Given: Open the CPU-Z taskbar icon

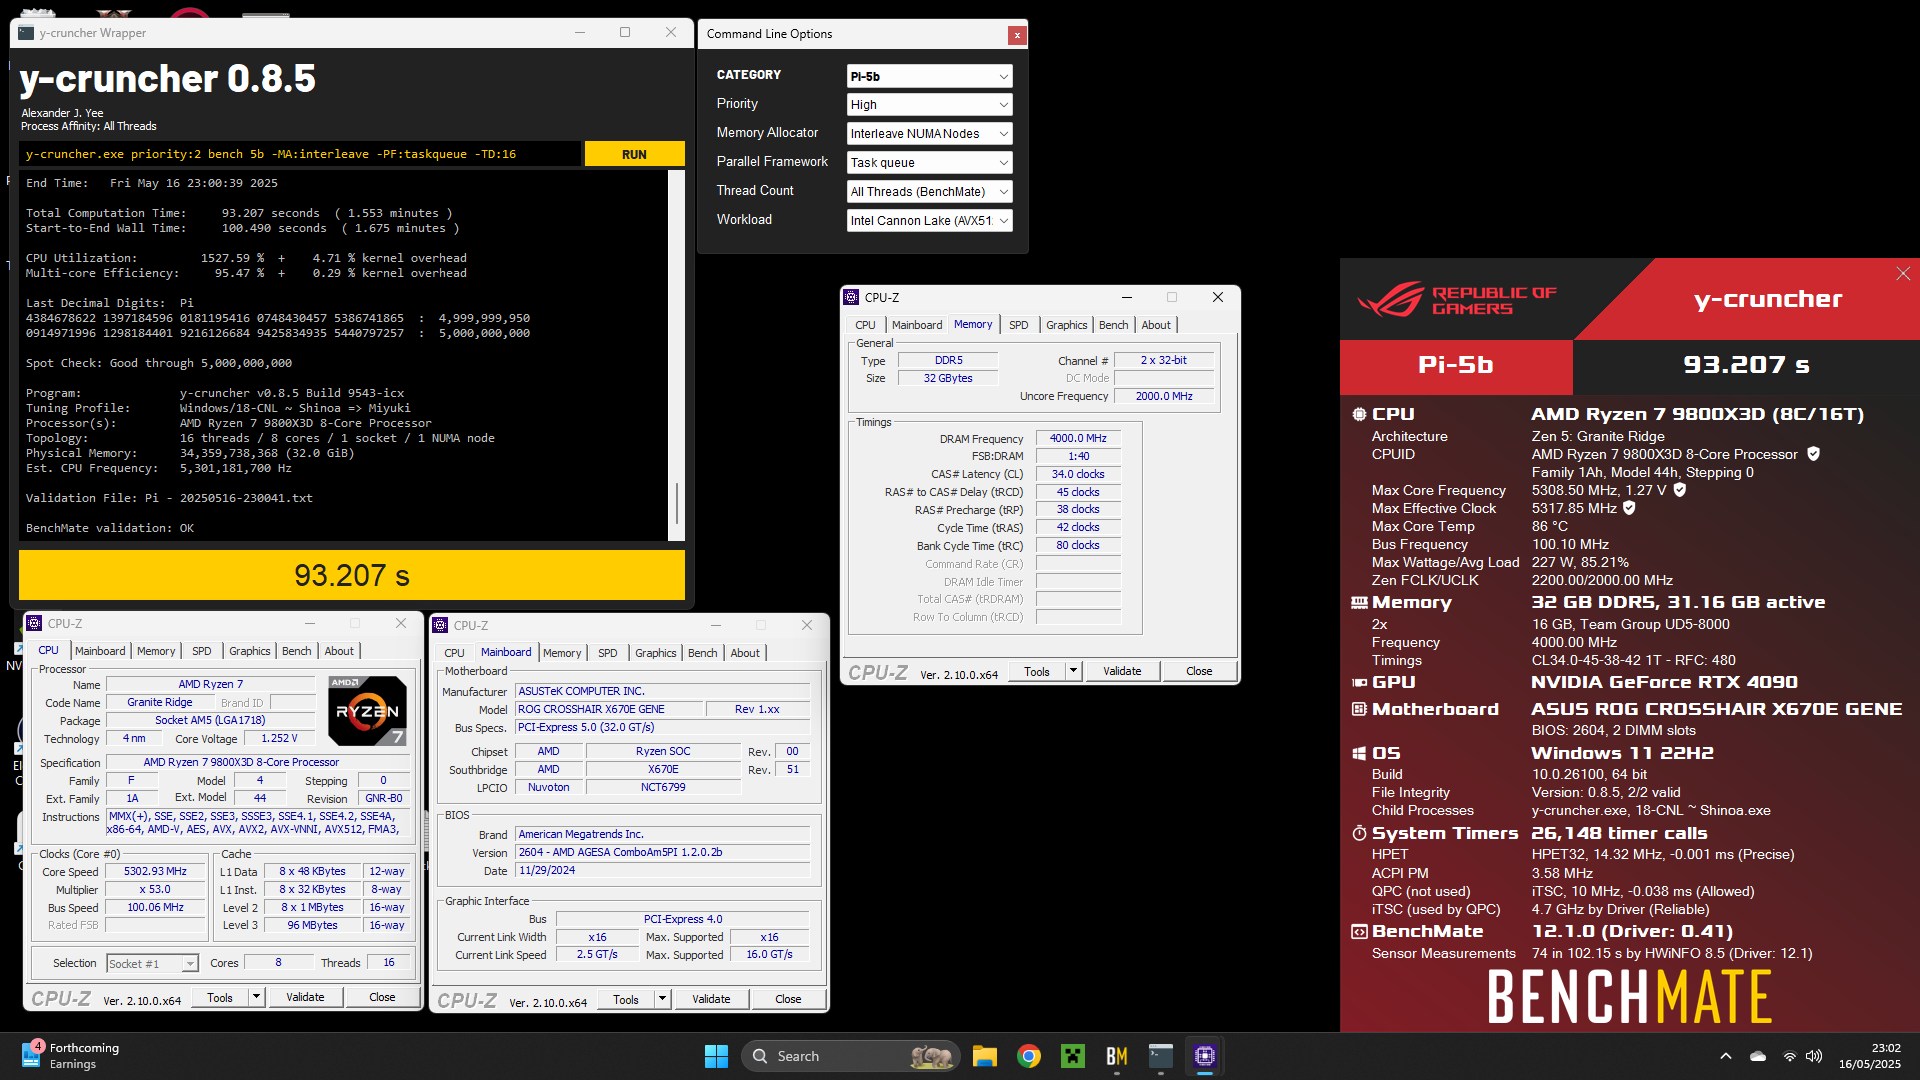Looking at the screenshot, I should (x=1204, y=1056).
